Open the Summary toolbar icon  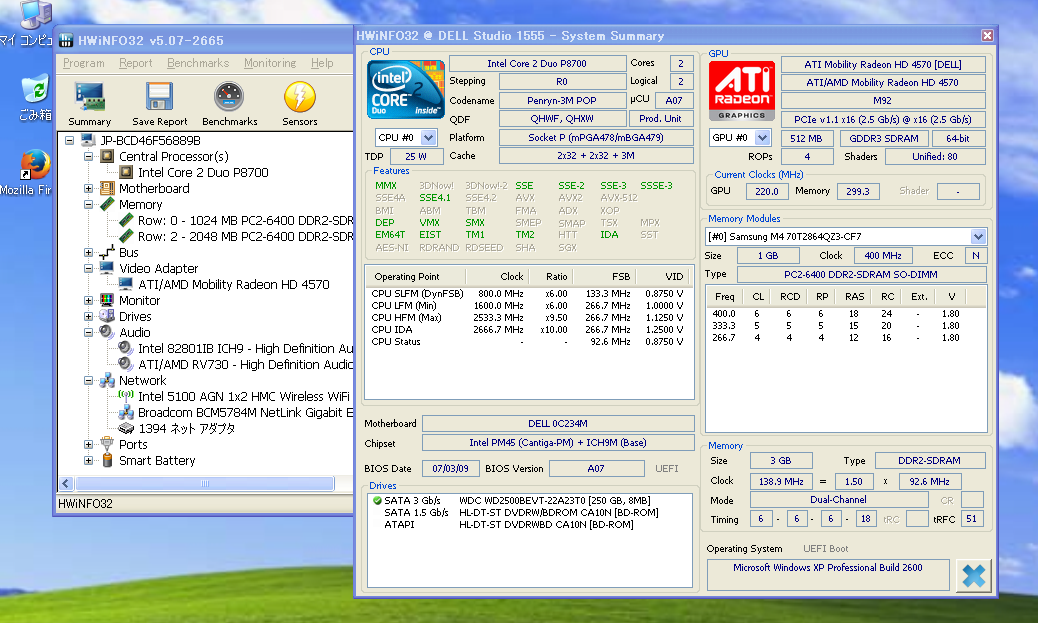(x=89, y=97)
